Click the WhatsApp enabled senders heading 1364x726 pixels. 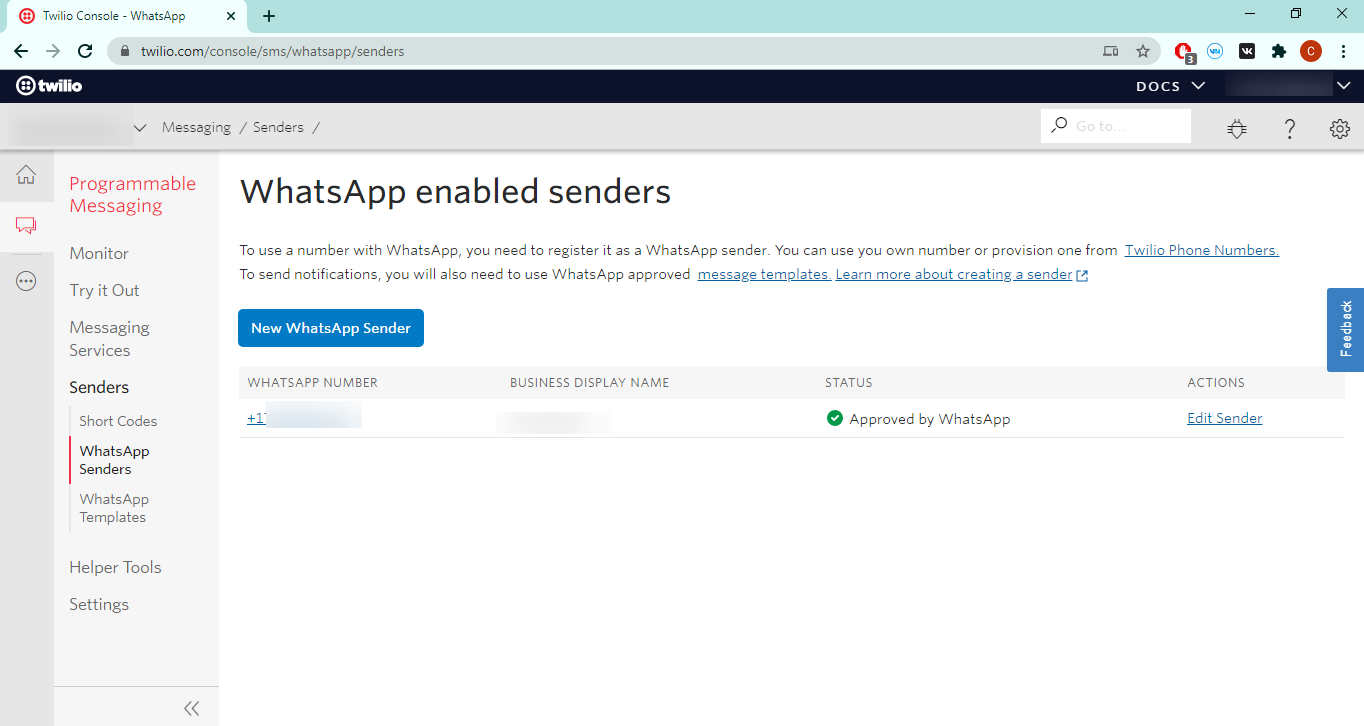[455, 191]
